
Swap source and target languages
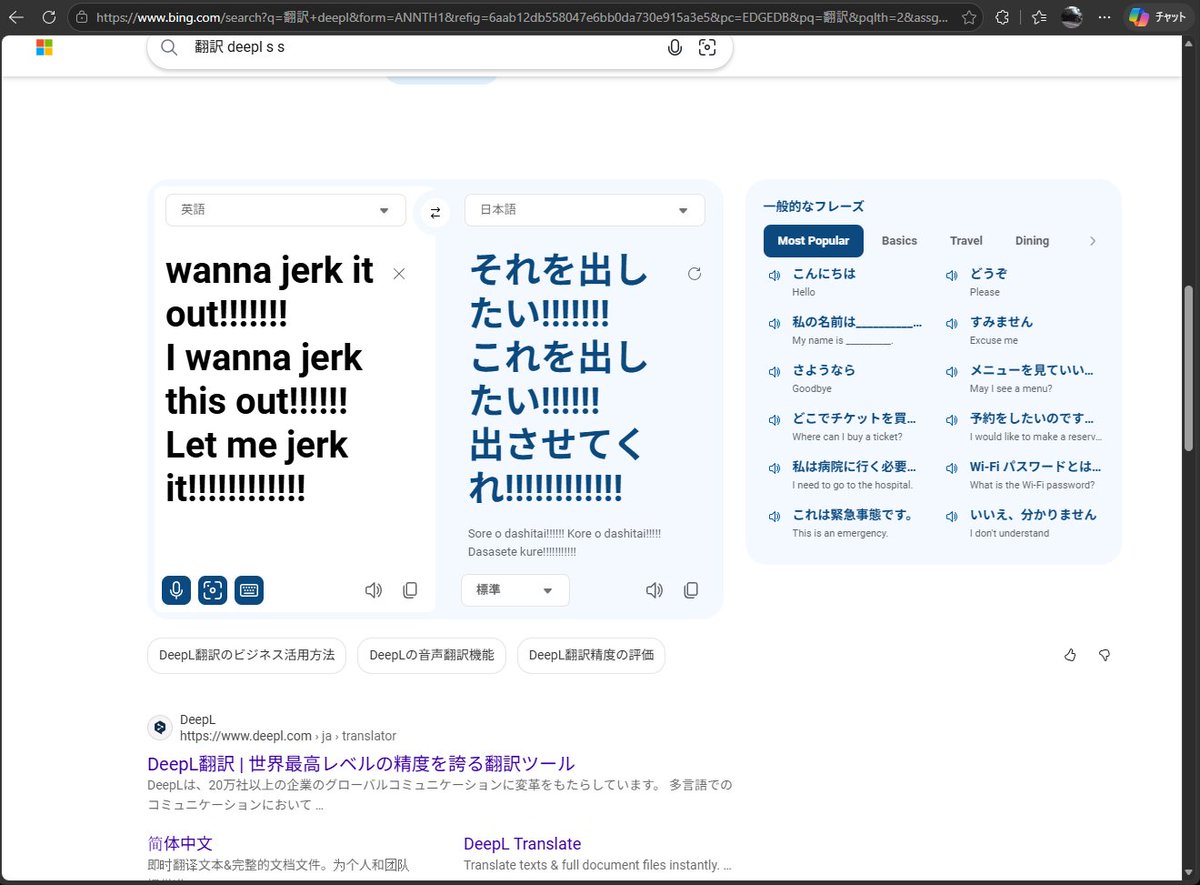click(435, 212)
